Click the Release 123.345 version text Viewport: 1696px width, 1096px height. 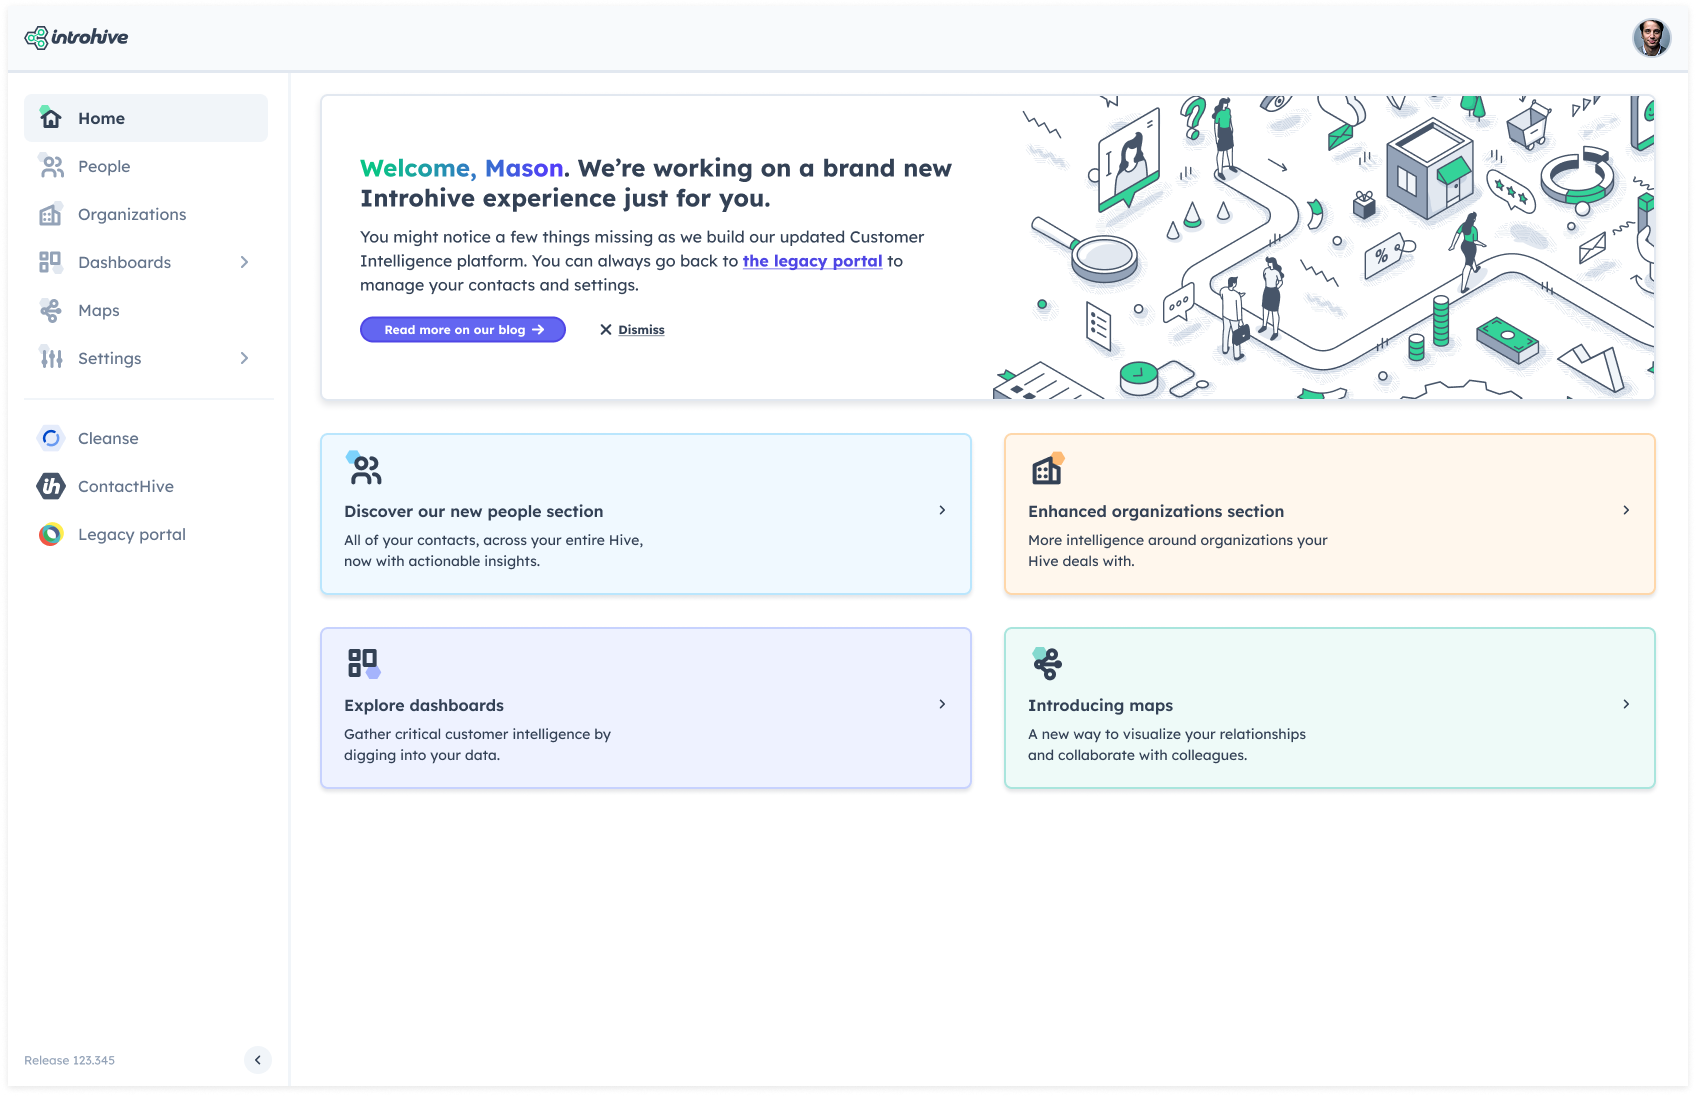point(69,1060)
